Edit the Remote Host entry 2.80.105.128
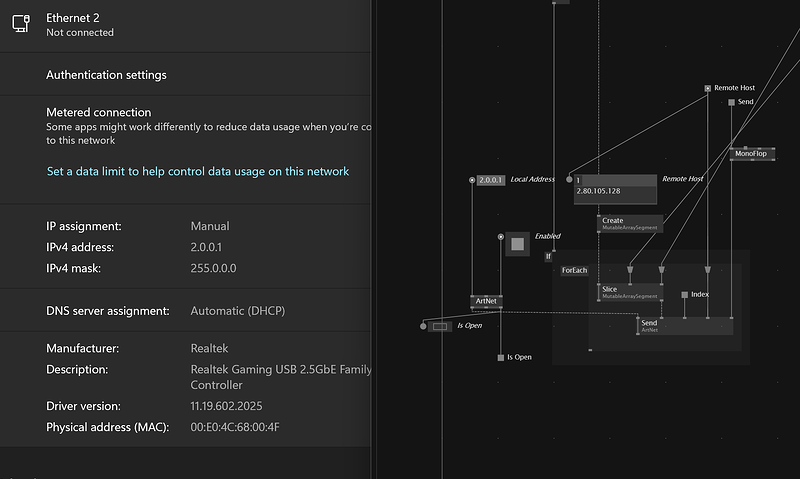The width and height of the screenshot is (800, 479). [x=615, y=191]
